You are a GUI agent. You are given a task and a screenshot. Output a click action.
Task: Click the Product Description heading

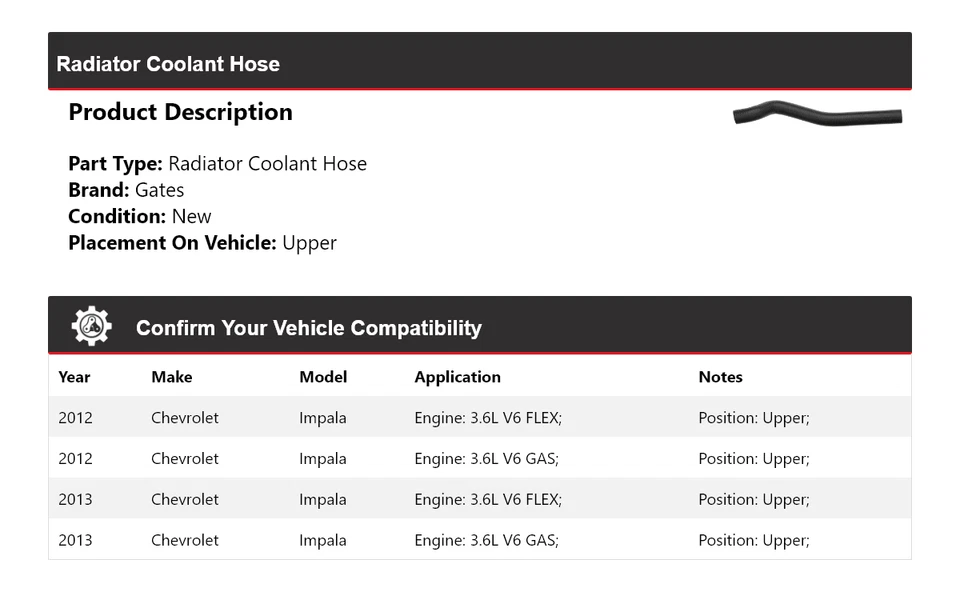[x=180, y=112]
